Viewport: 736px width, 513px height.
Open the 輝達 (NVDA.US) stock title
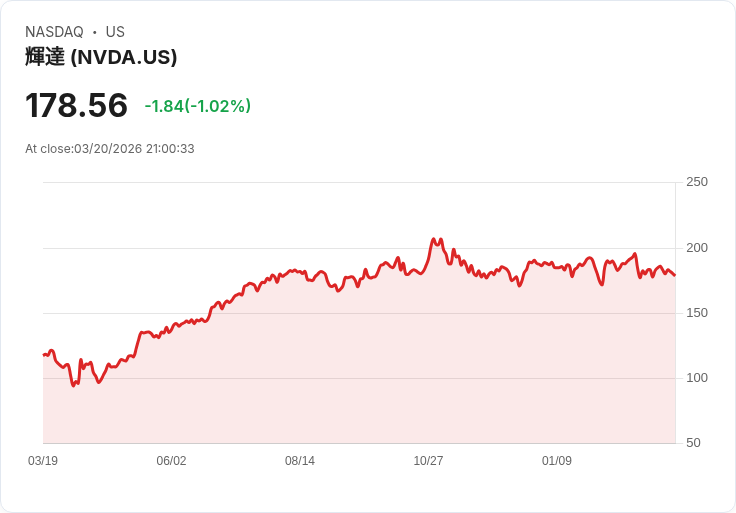point(101,57)
